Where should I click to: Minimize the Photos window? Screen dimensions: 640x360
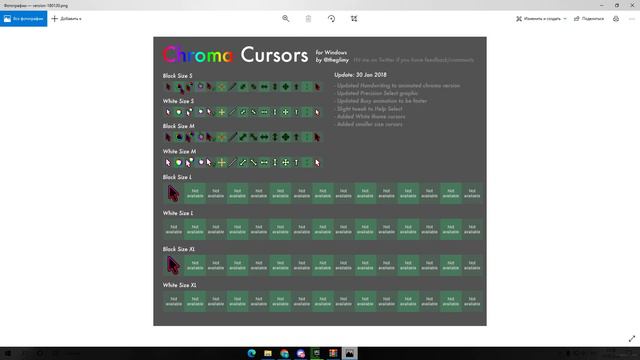pos(602,5)
